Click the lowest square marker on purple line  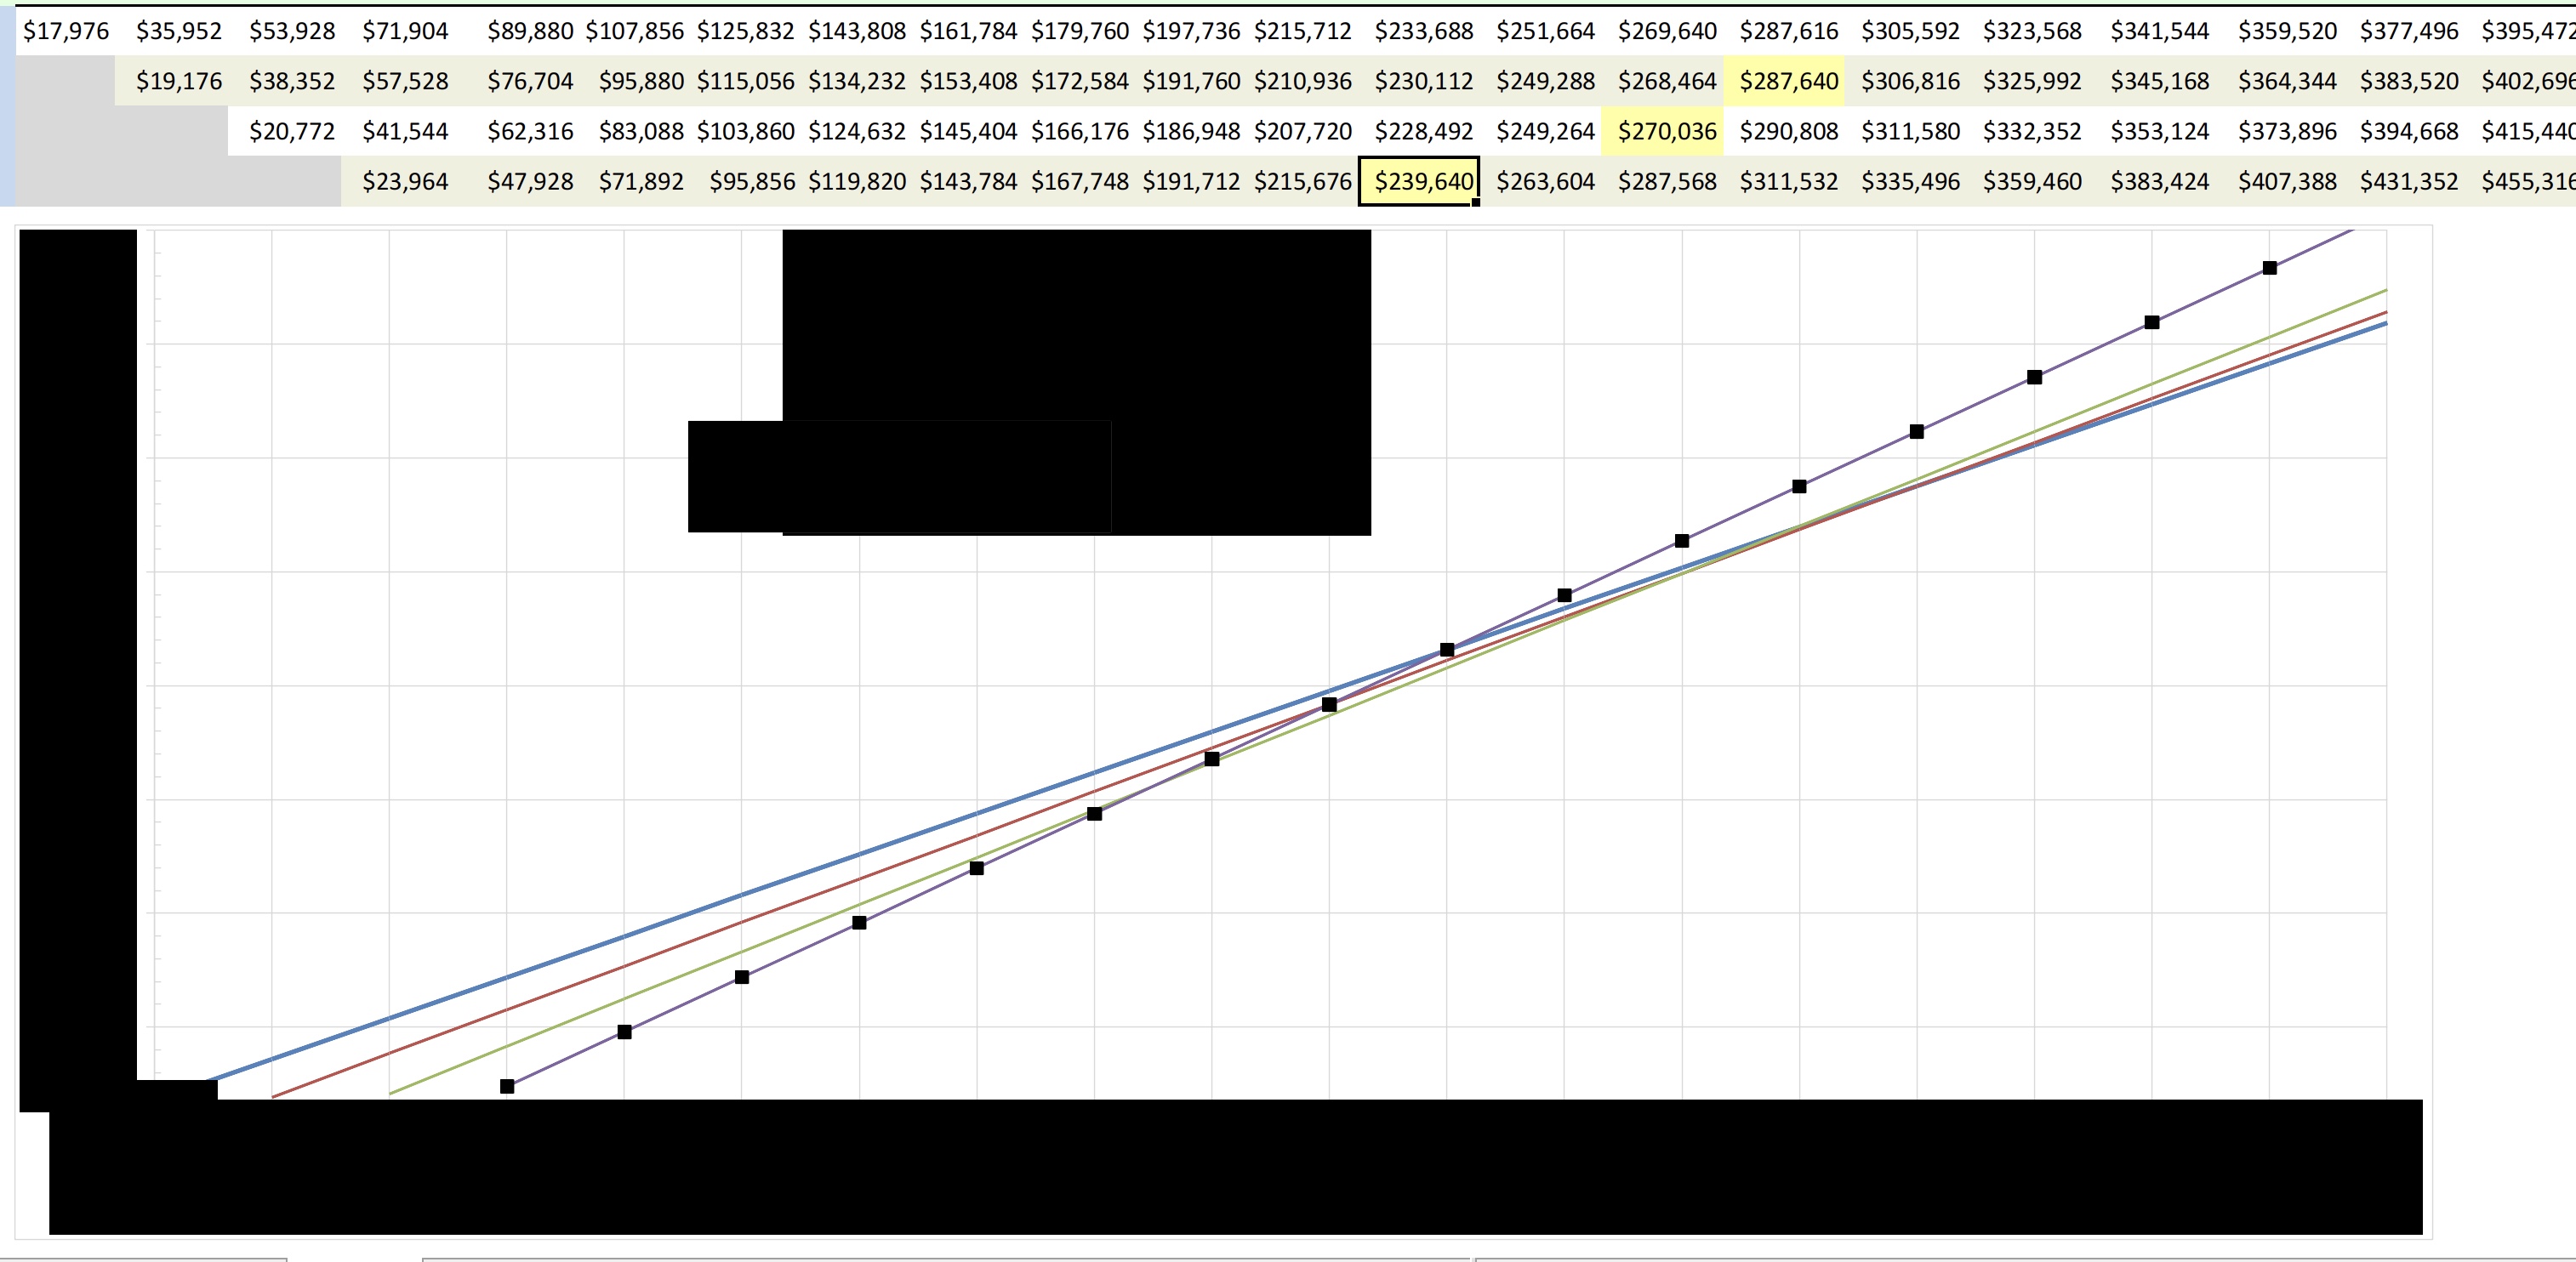pos(507,1086)
